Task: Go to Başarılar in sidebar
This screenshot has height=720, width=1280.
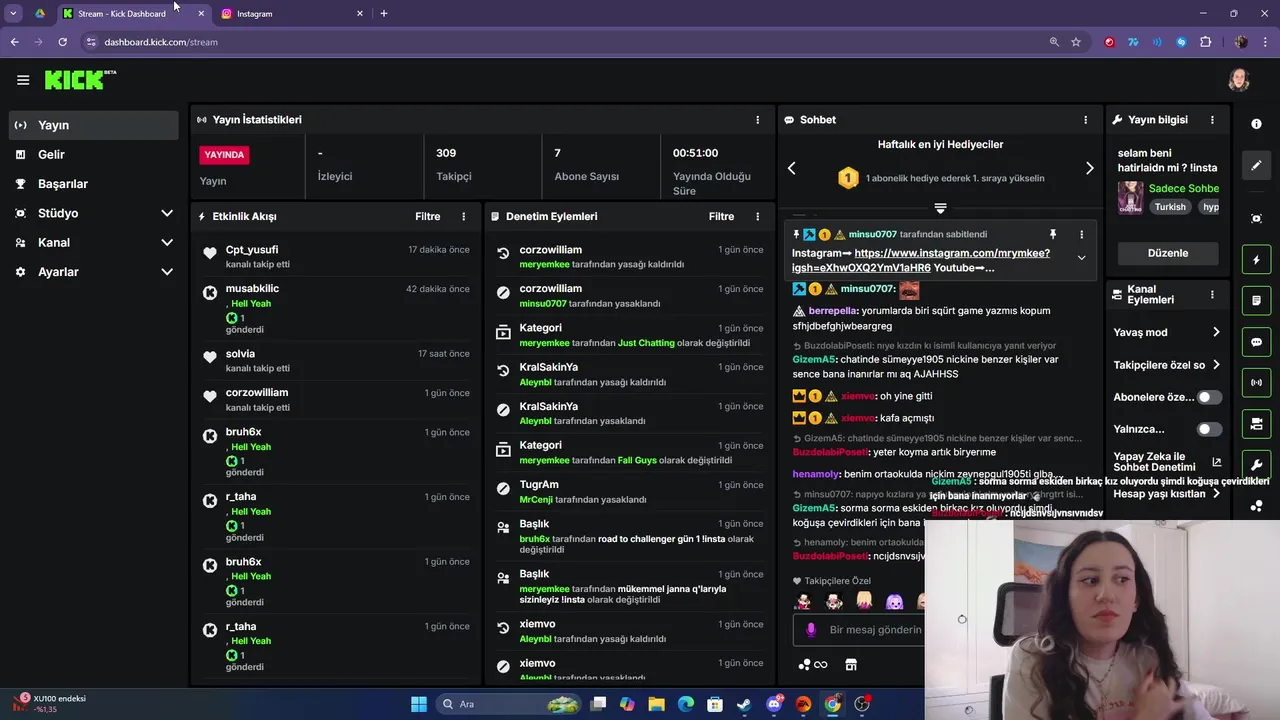Action: click(95, 184)
